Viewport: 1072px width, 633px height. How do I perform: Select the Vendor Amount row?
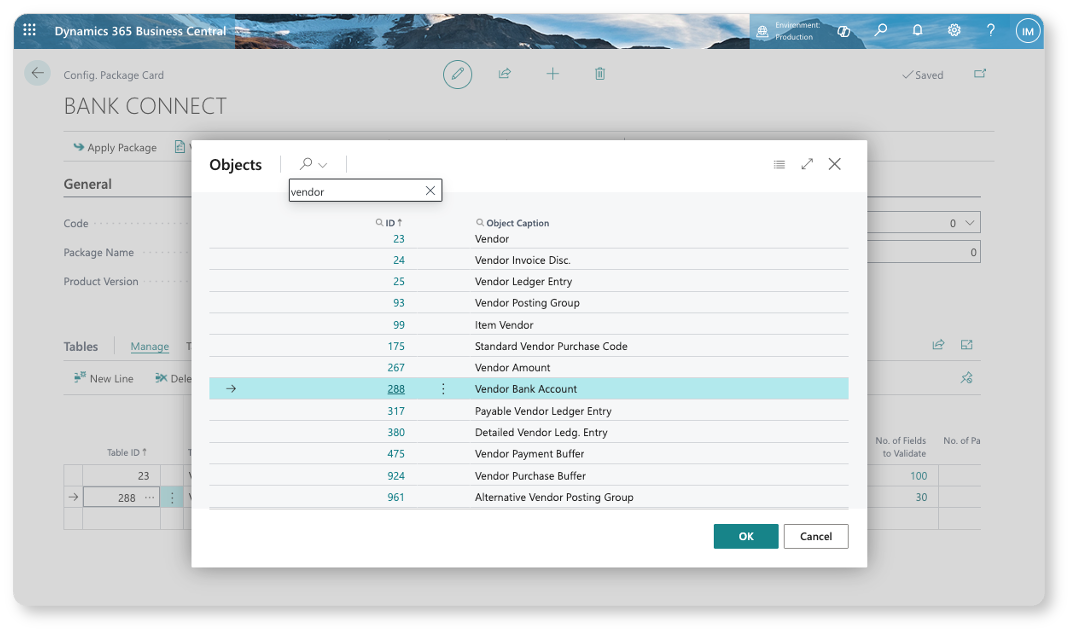click(528, 367)
